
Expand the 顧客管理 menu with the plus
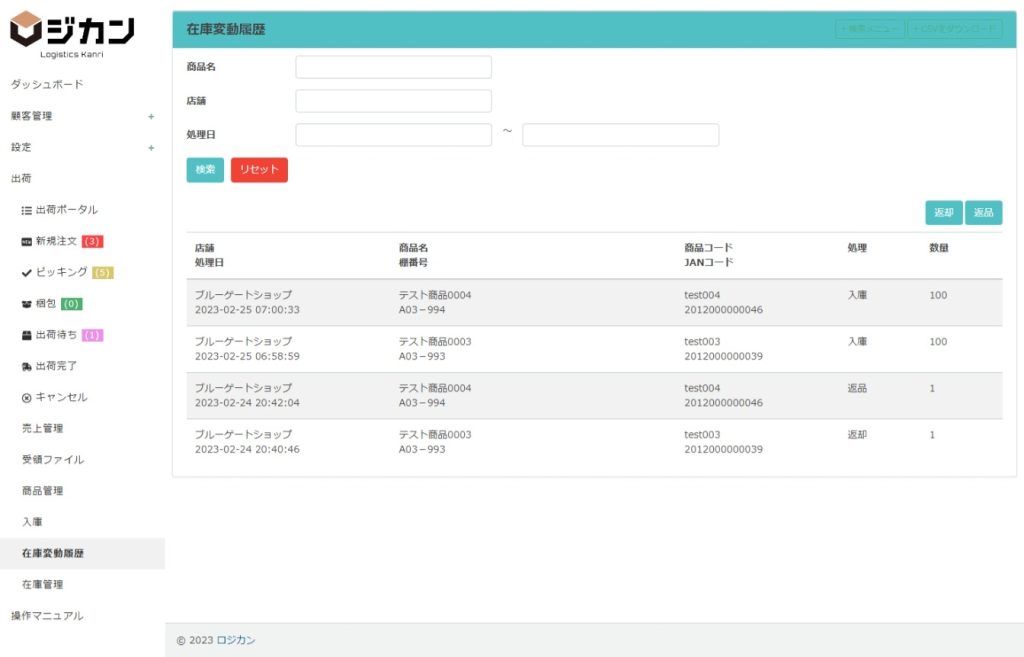pyautogui.click(x=151, y=117)
